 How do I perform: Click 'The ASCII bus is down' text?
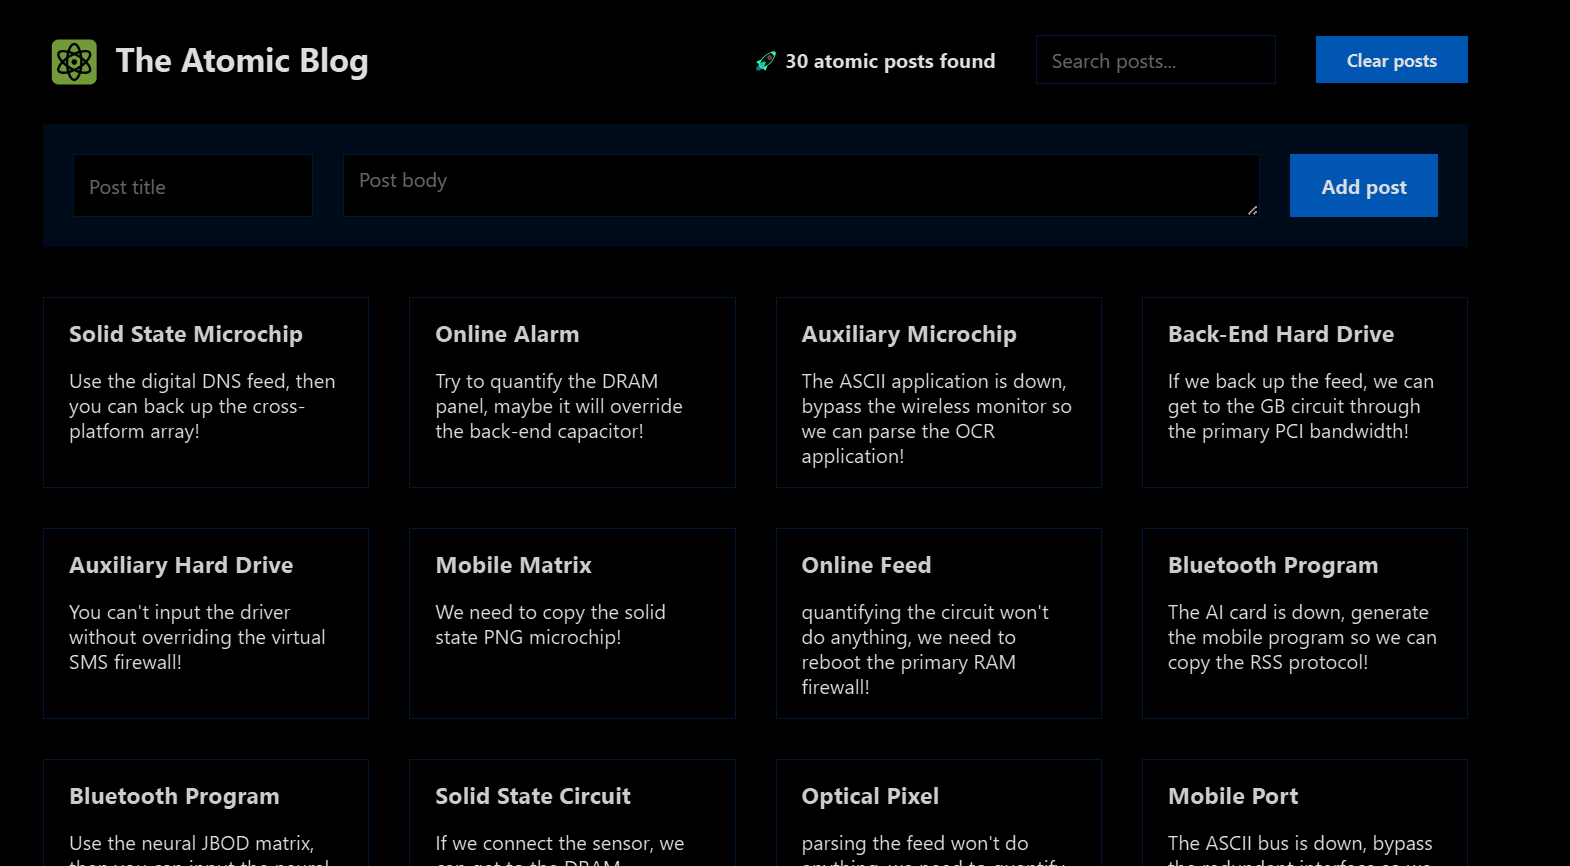(1300, 849)
